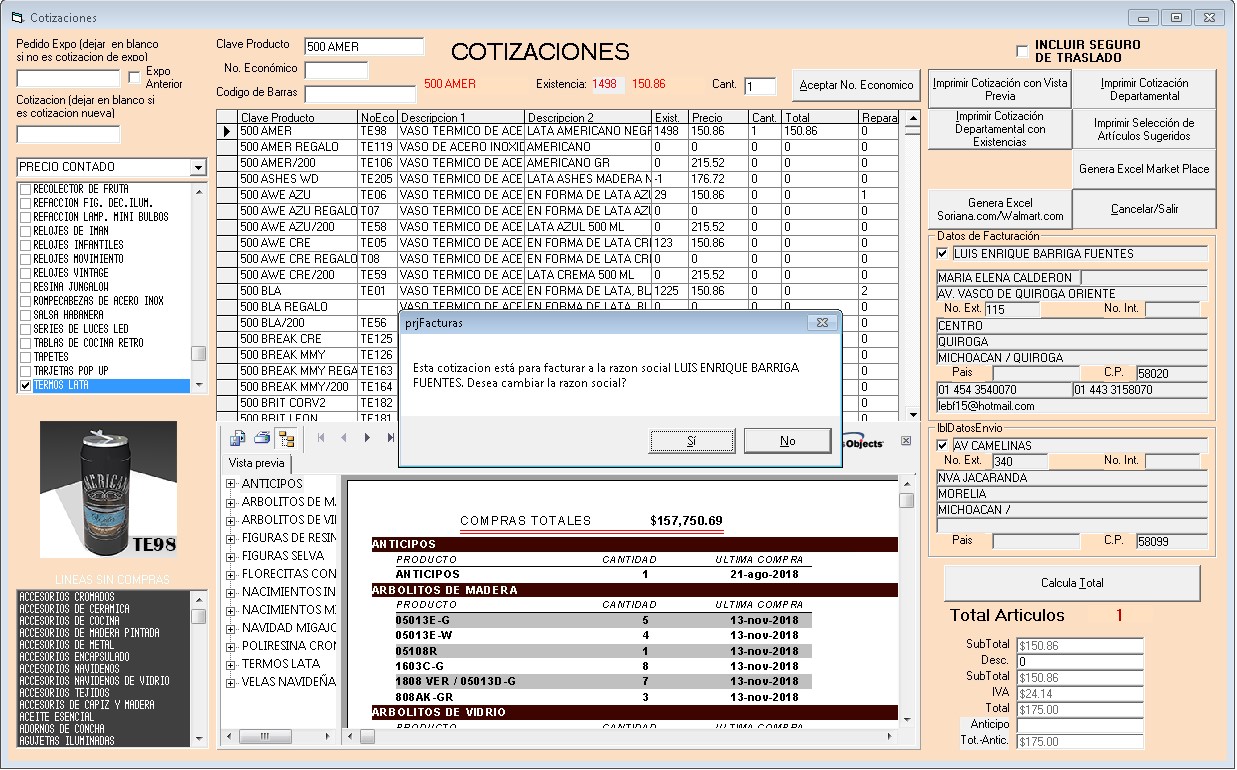
Task: Enable Incluir Seguro de Traslado checkbox
Action: tap(1022, 51)
